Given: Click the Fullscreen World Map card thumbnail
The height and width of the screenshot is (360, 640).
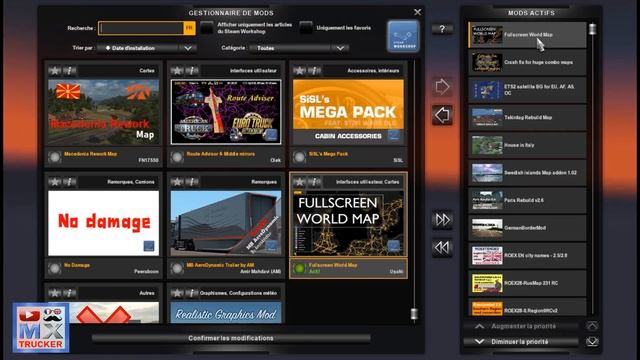Looking at the screenshot, I should [349, 223].
